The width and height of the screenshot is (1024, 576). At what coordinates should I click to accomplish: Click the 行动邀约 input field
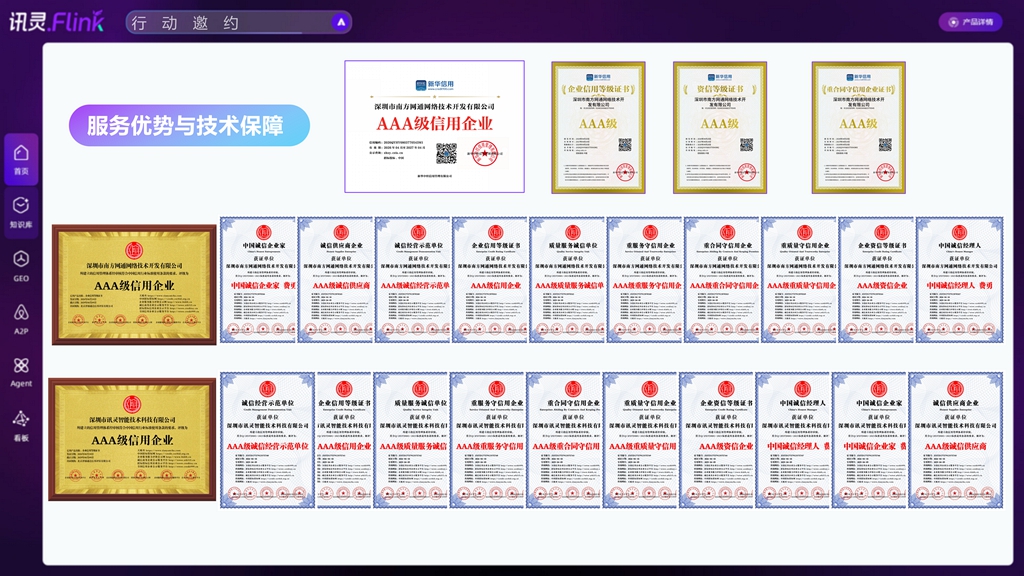coord(239,23)
